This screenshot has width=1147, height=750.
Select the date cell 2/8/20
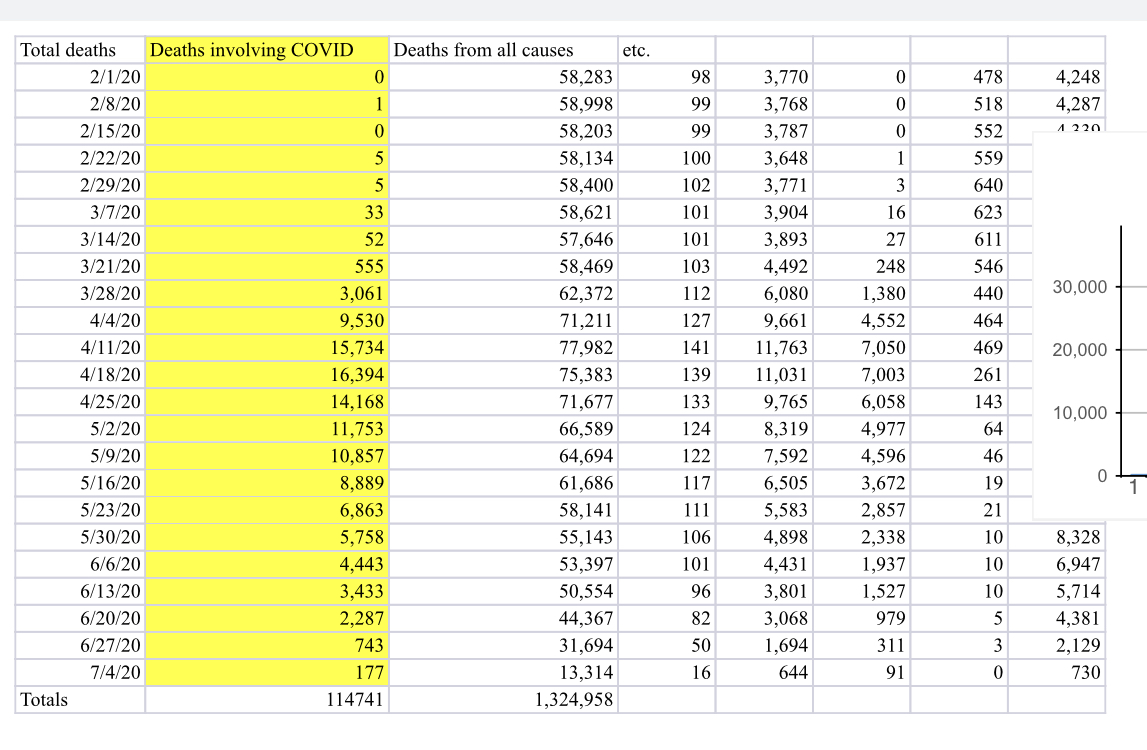coord(80,104)
